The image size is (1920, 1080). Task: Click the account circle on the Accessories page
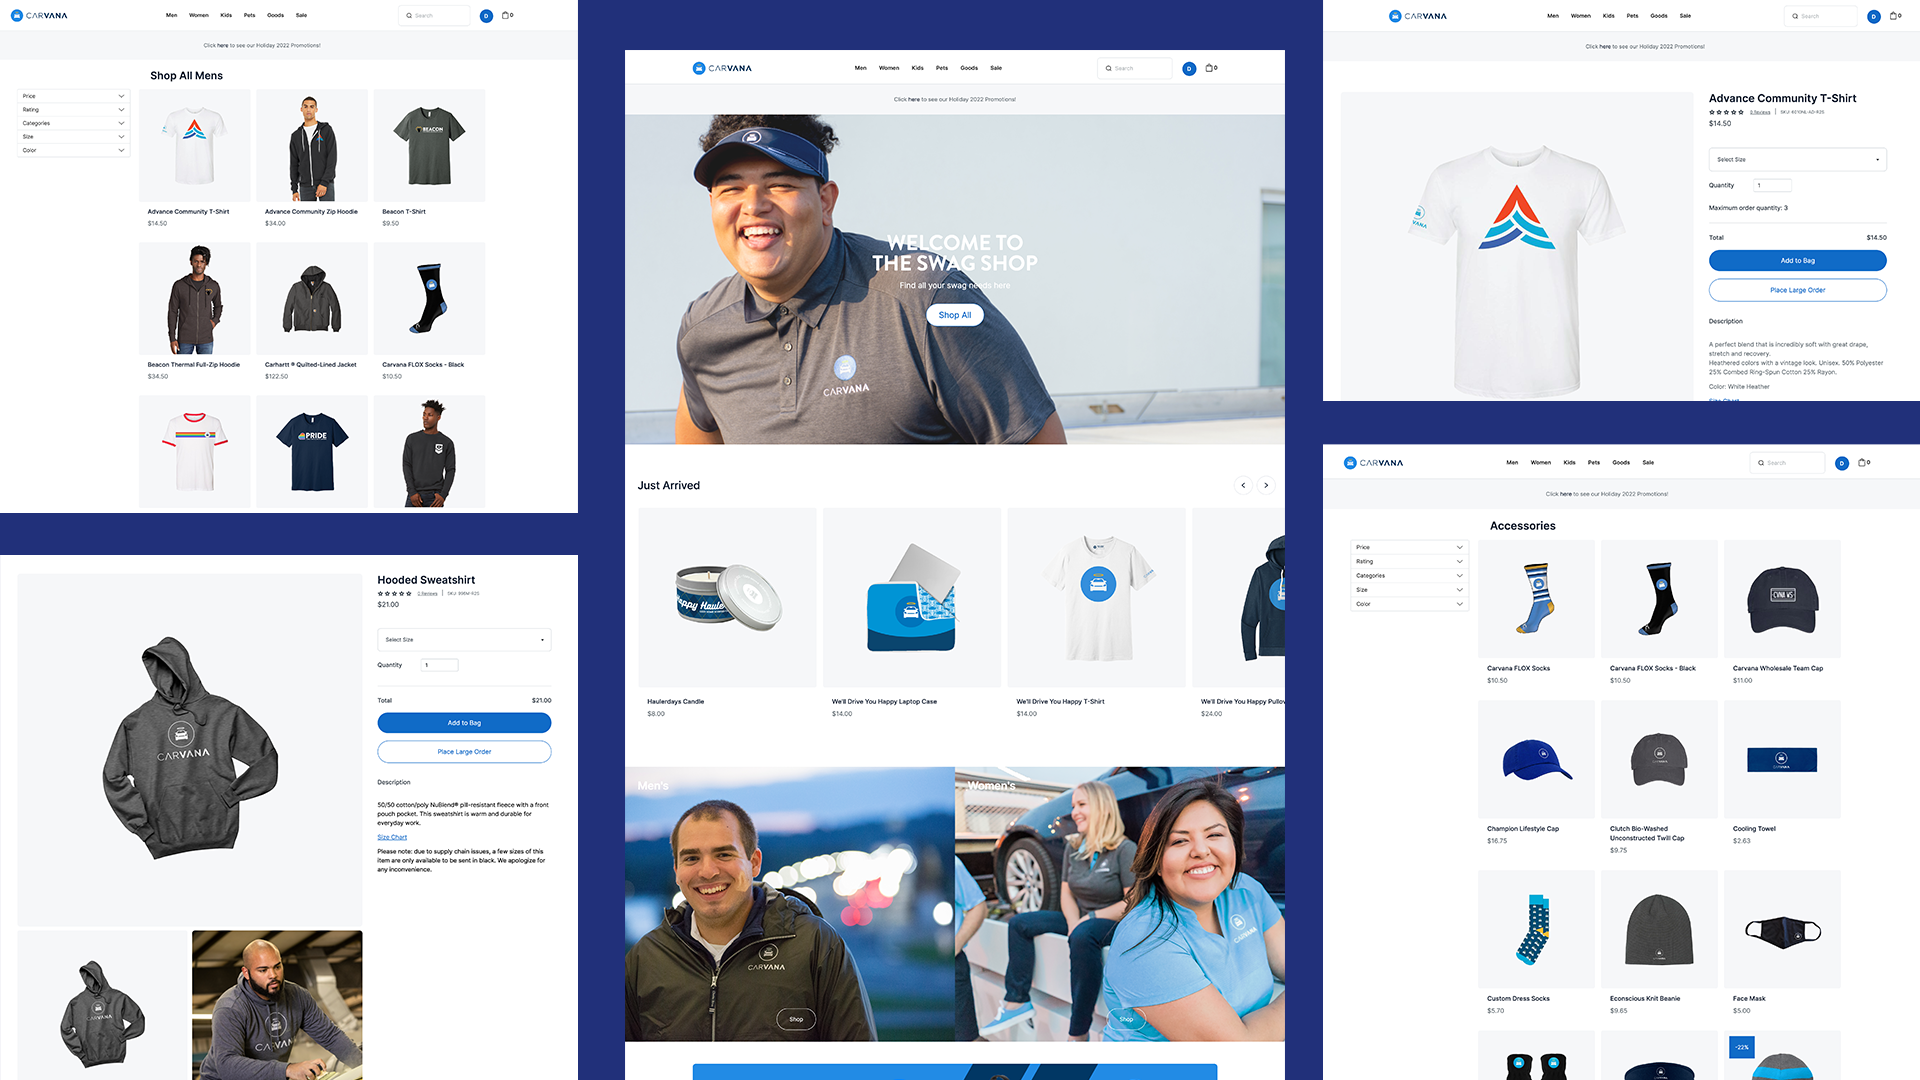pos(1842,463)
